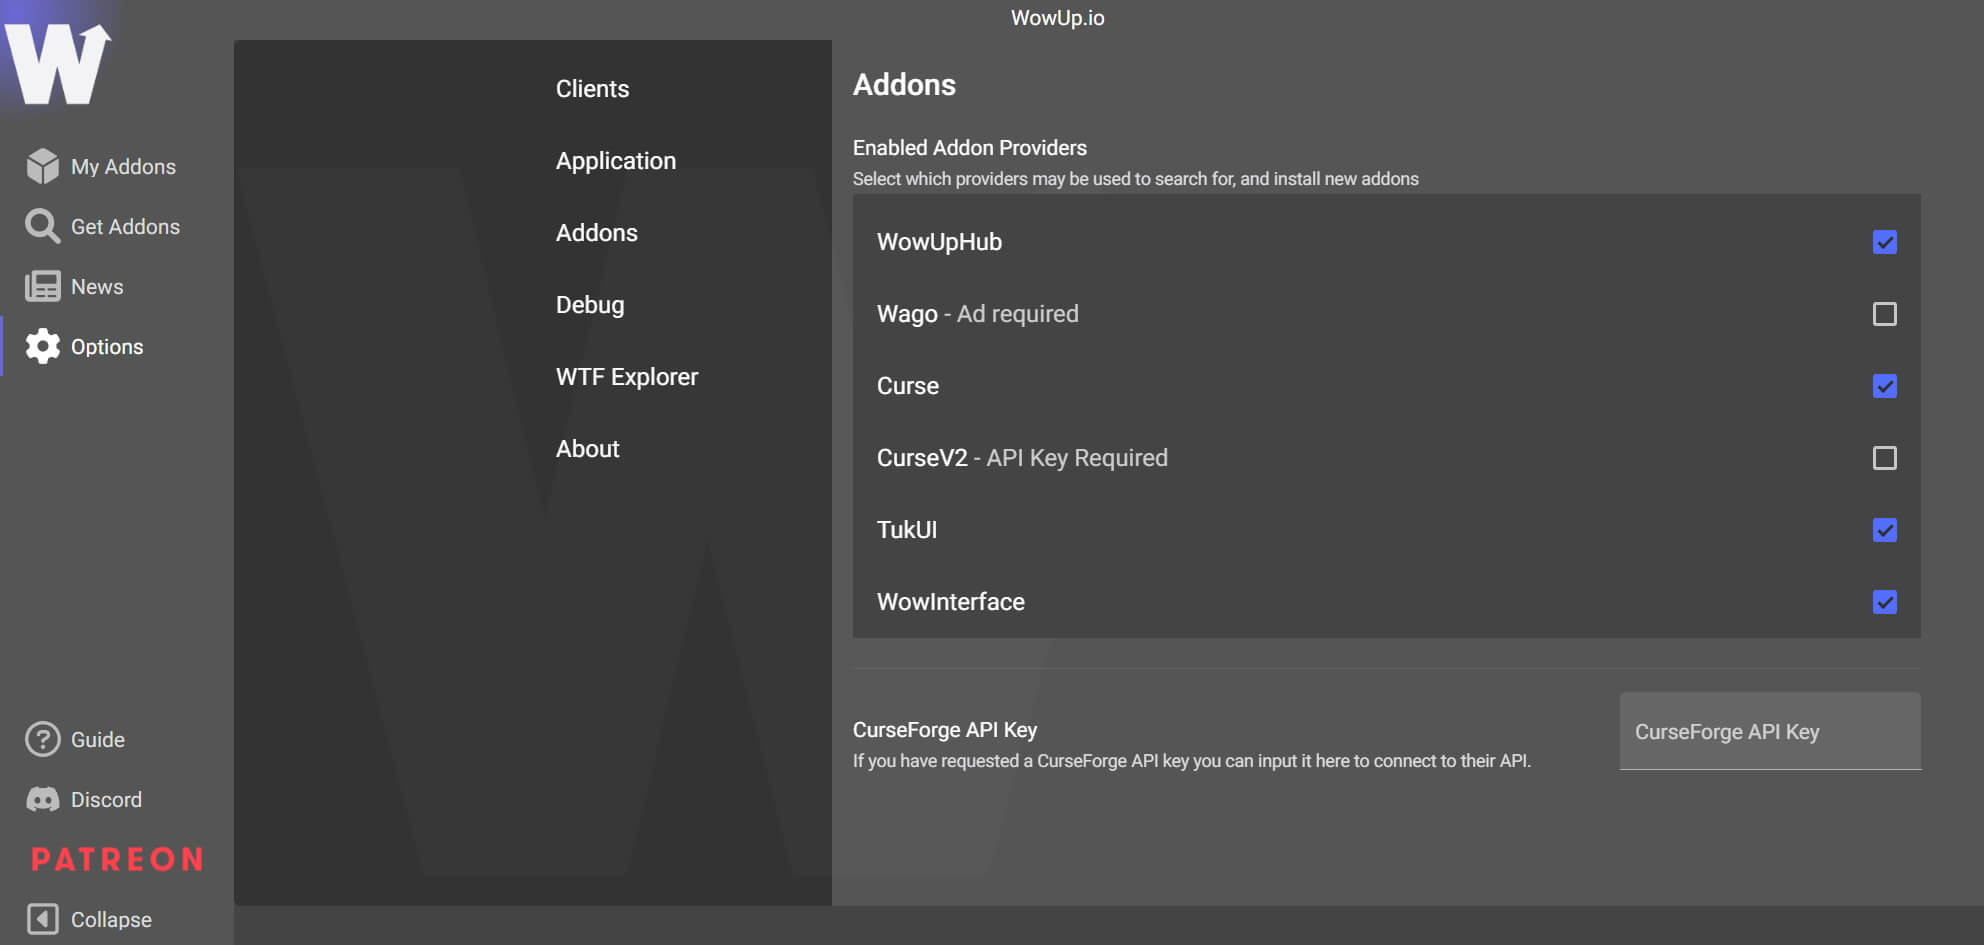Click the CurseForge API Key heading text
1984x945 pixels.
tap(945, 730)
